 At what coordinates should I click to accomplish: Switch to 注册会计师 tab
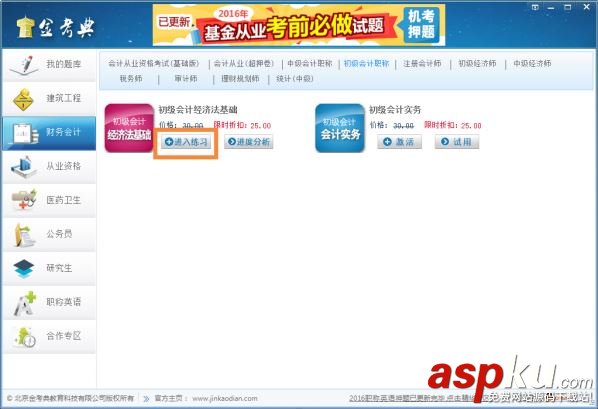coord(422,64)
